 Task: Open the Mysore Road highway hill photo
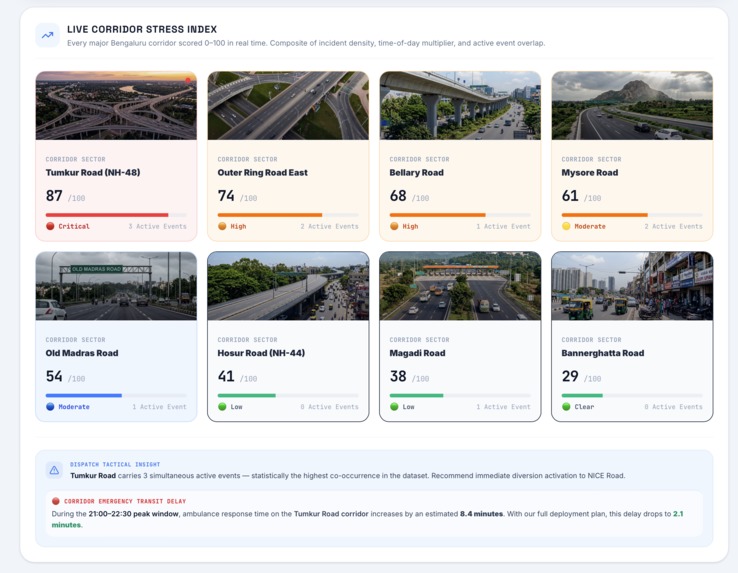[x=632, y=105]
